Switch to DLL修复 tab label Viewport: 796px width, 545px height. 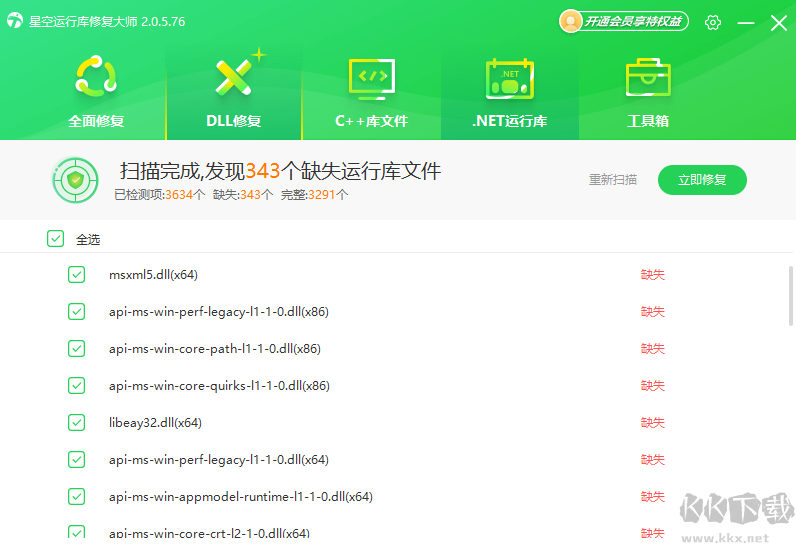tap(234, 121)
